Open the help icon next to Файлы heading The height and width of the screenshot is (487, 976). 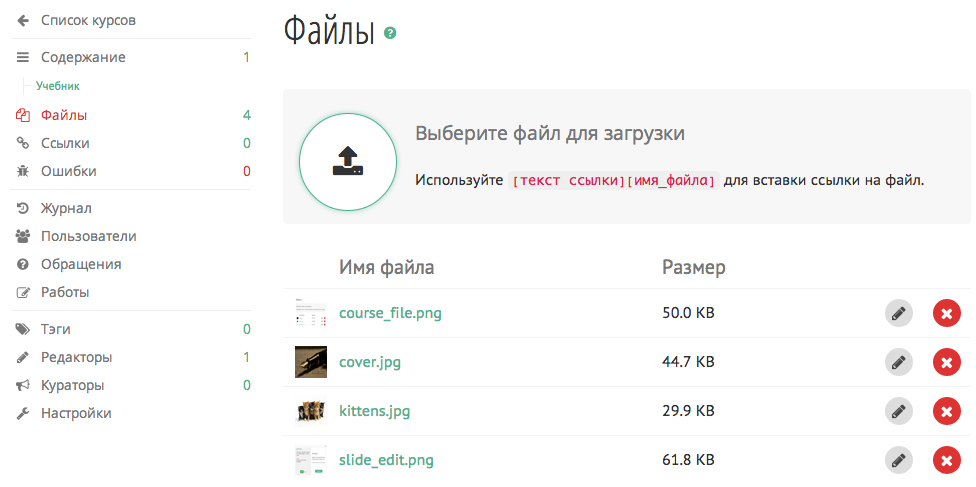(390, 33)
